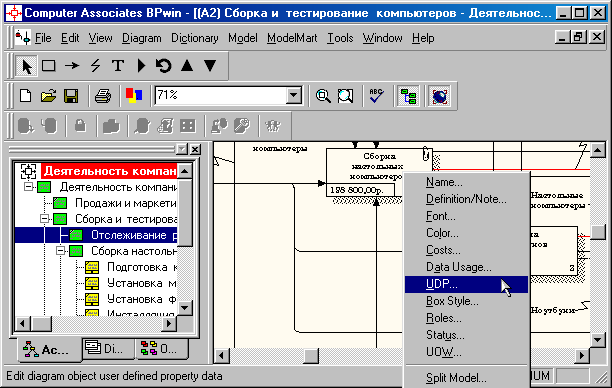The width and height of the screenshot is (612, 388).
Task: Print the current diagram
Action: click(x=103, y=96)
